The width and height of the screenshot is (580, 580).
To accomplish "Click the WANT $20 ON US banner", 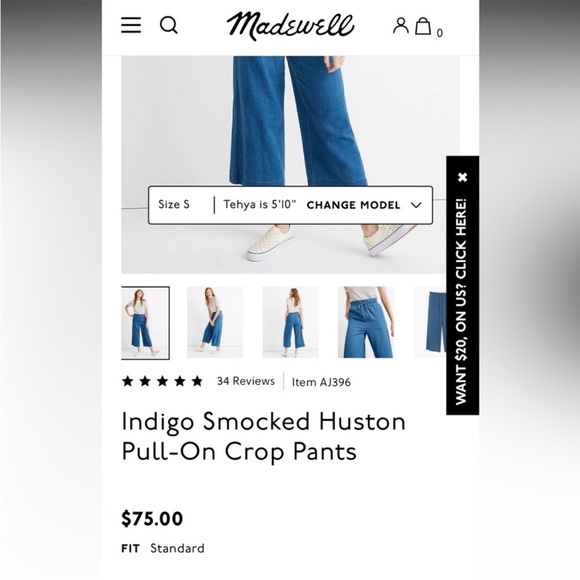I will click(461, 301).
